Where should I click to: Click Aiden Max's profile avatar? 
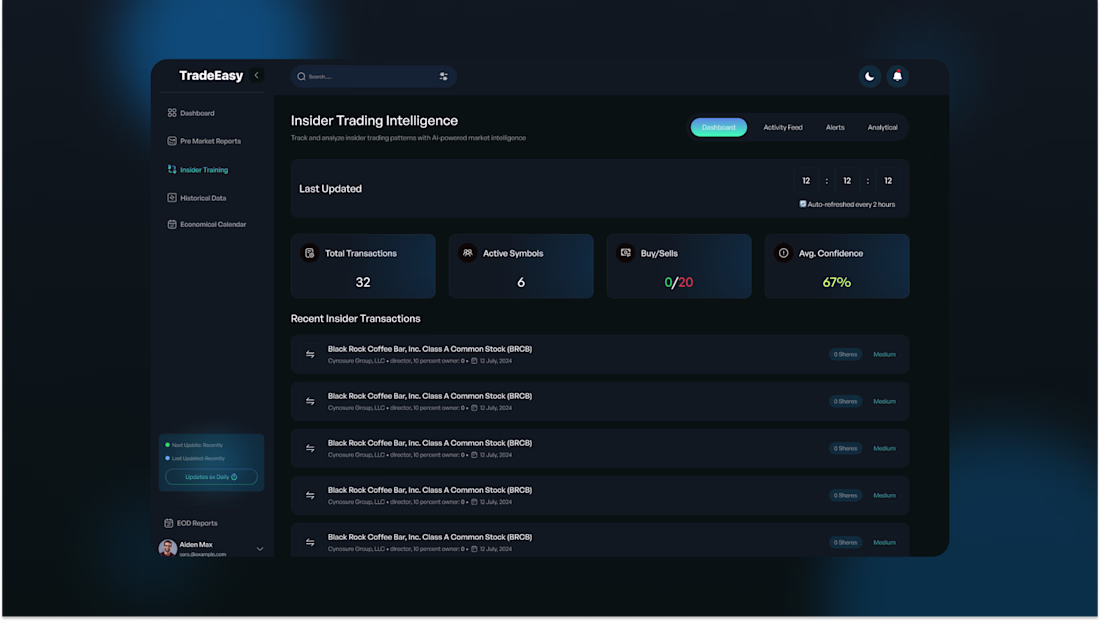pos(168,548)
